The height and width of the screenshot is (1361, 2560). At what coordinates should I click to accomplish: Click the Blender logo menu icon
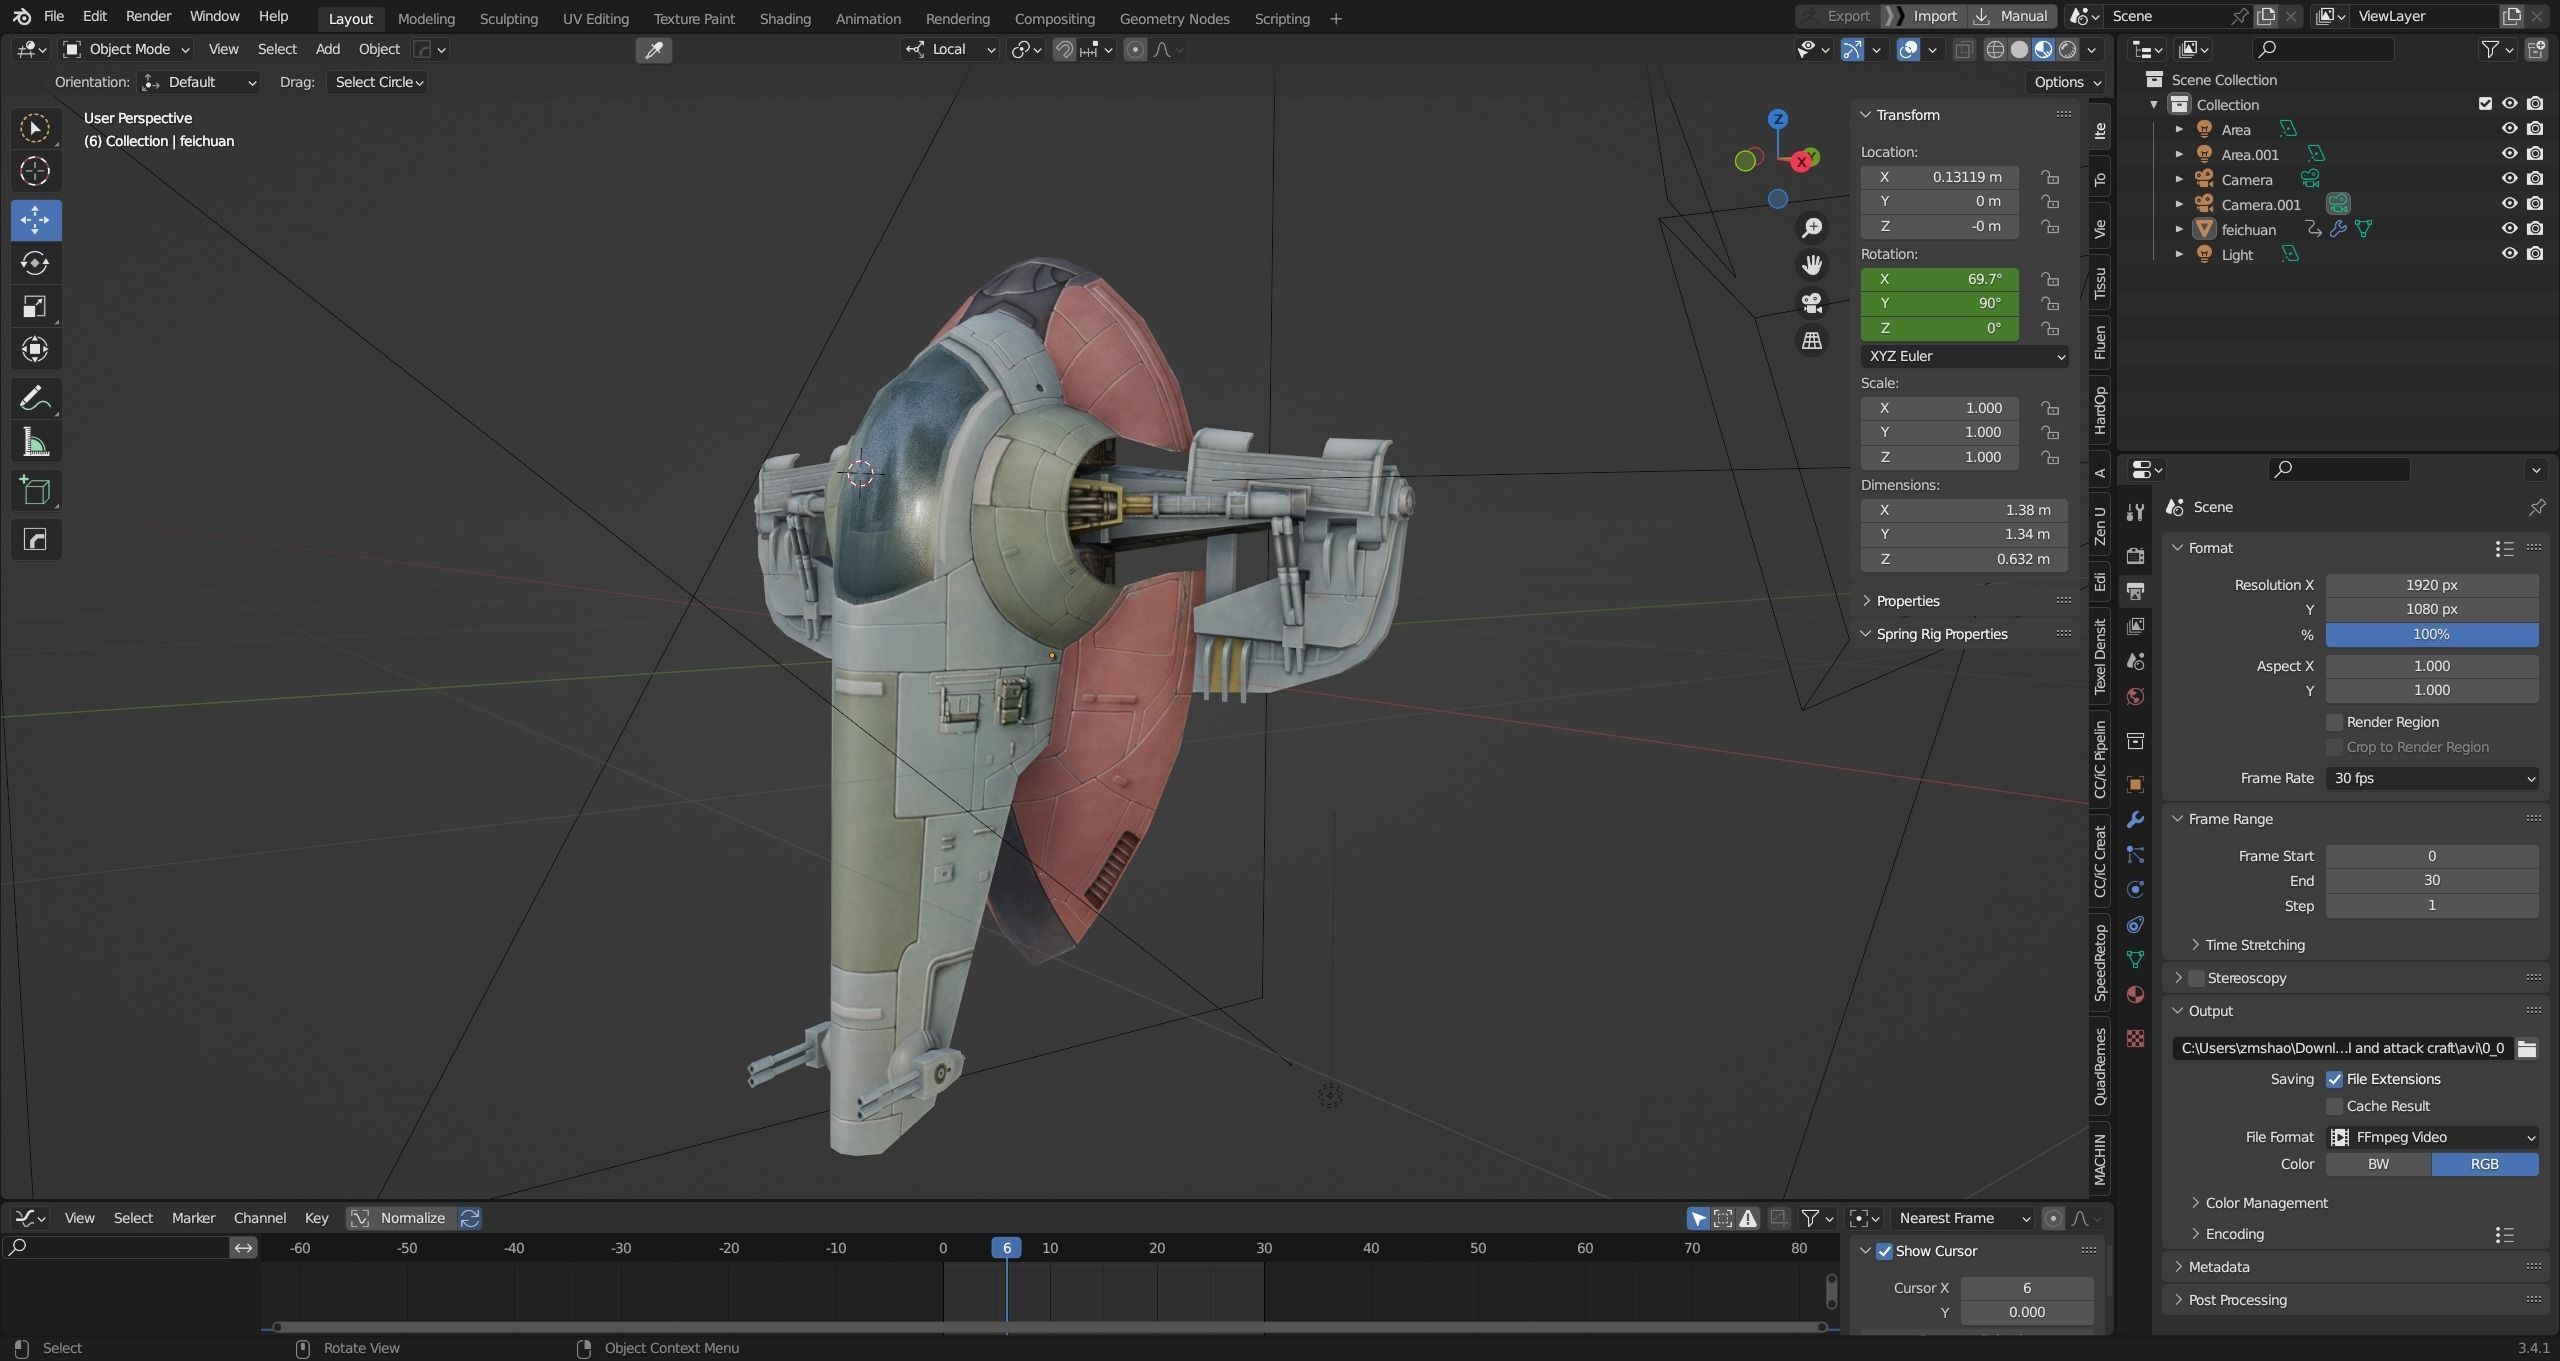click(22, 17)
